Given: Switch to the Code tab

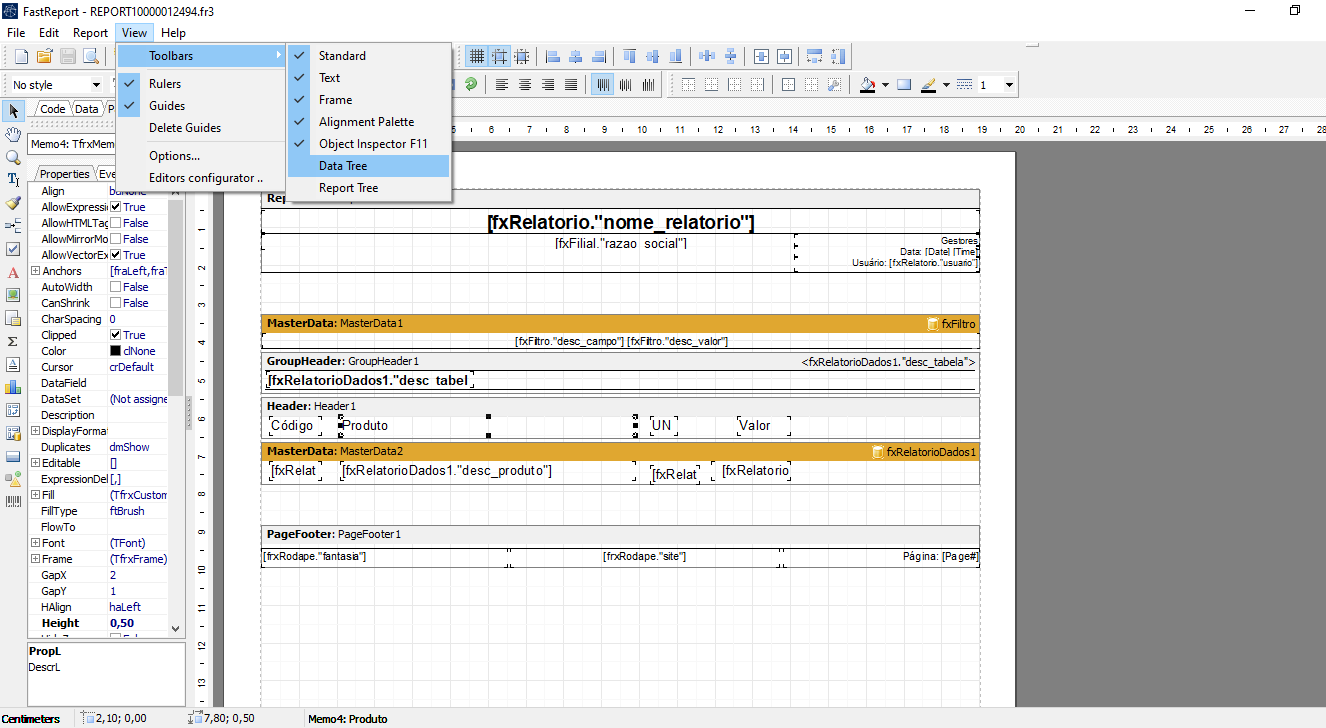Looking at the screenshot, I should tap(52, 110).
